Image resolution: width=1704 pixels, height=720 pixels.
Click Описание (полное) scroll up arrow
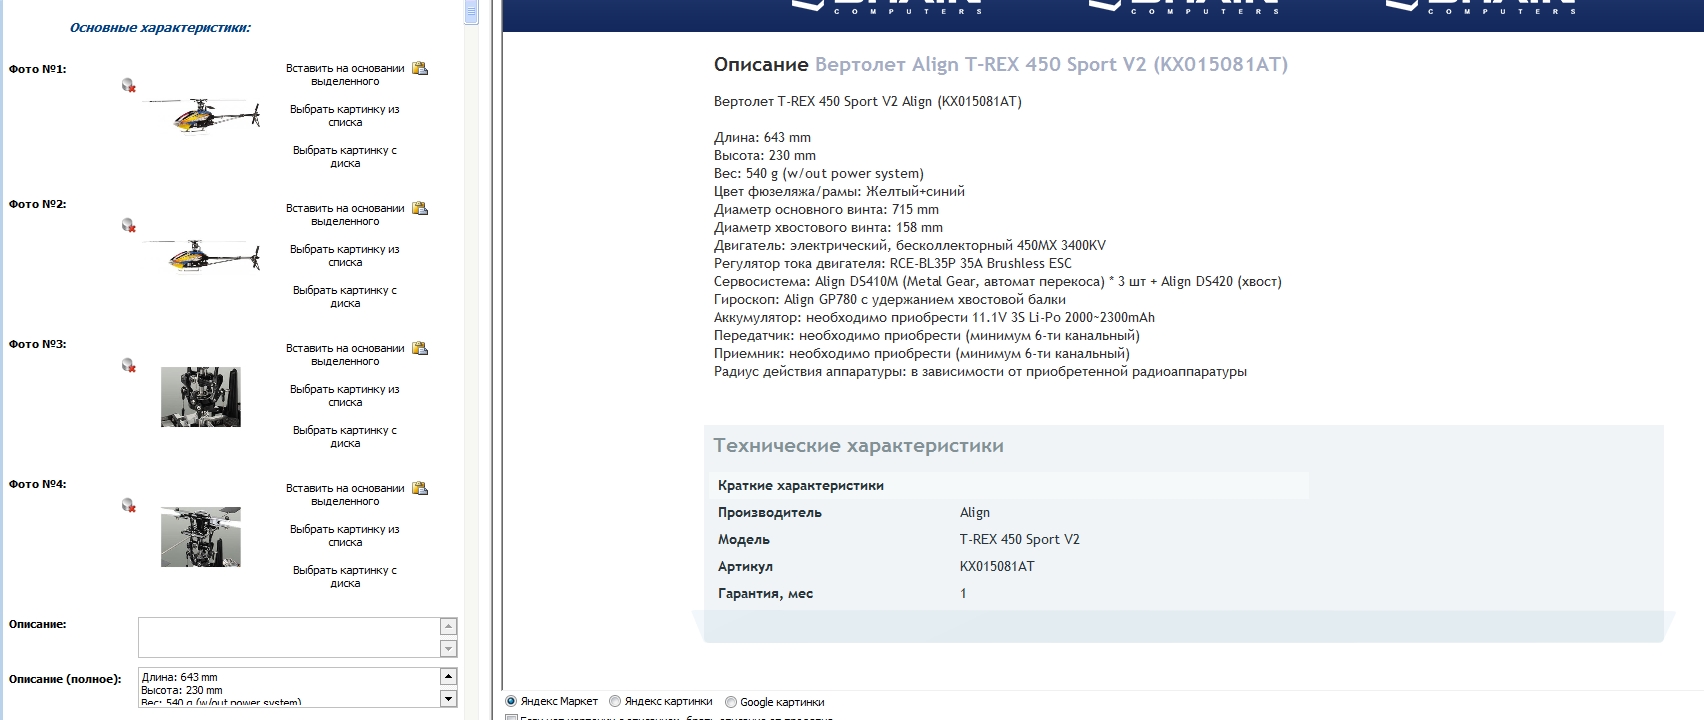448,677
